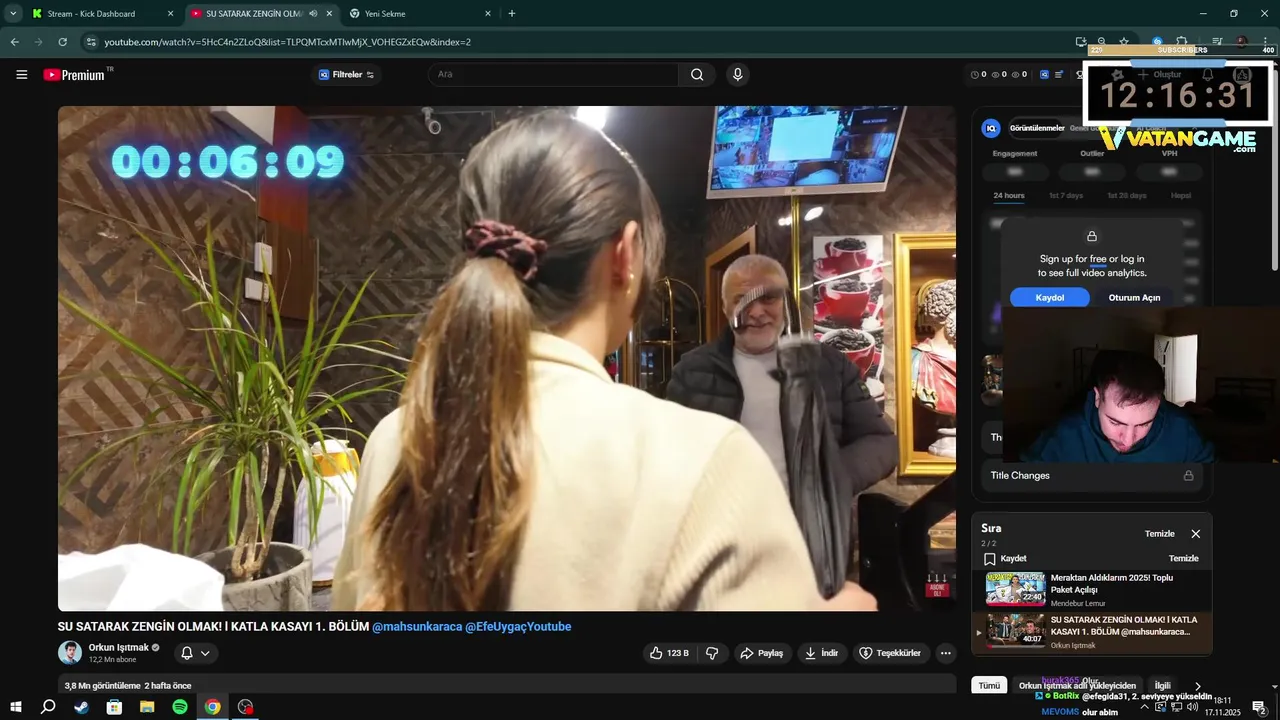Bookmark this page with the star icon
This screenshot has width=1280, height=720.
coord(1124,42)
